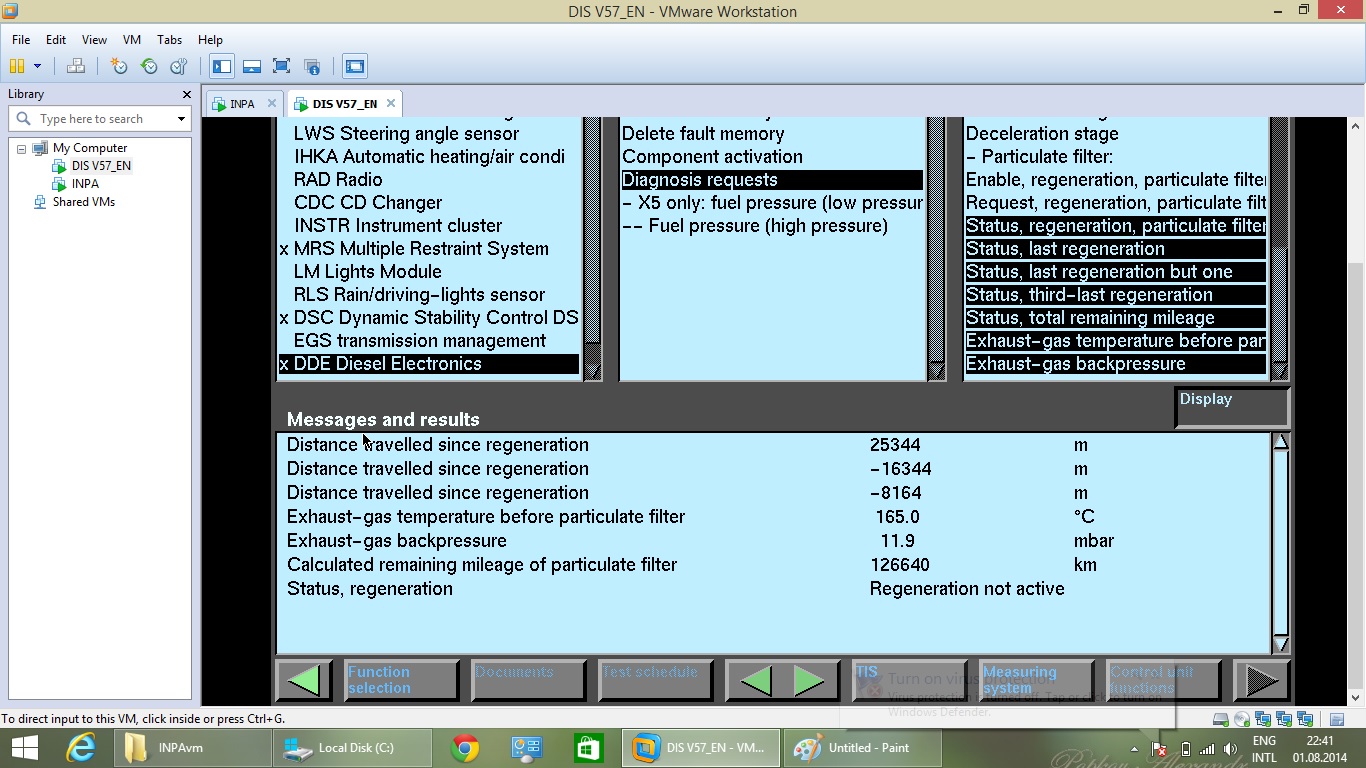Open Windows Store from taskbar

tap(588, 748)
